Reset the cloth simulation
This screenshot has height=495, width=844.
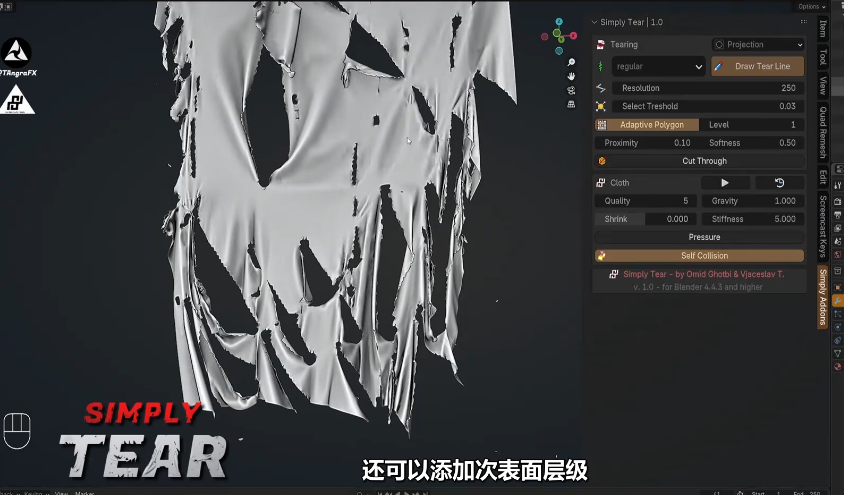tap(779, 183)
